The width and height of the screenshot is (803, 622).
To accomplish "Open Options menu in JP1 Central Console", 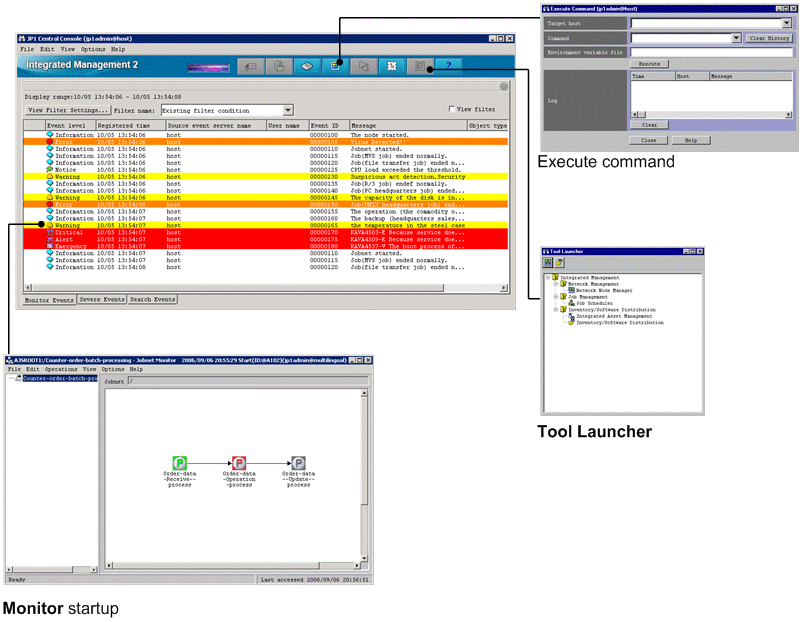I will [92, 49].
